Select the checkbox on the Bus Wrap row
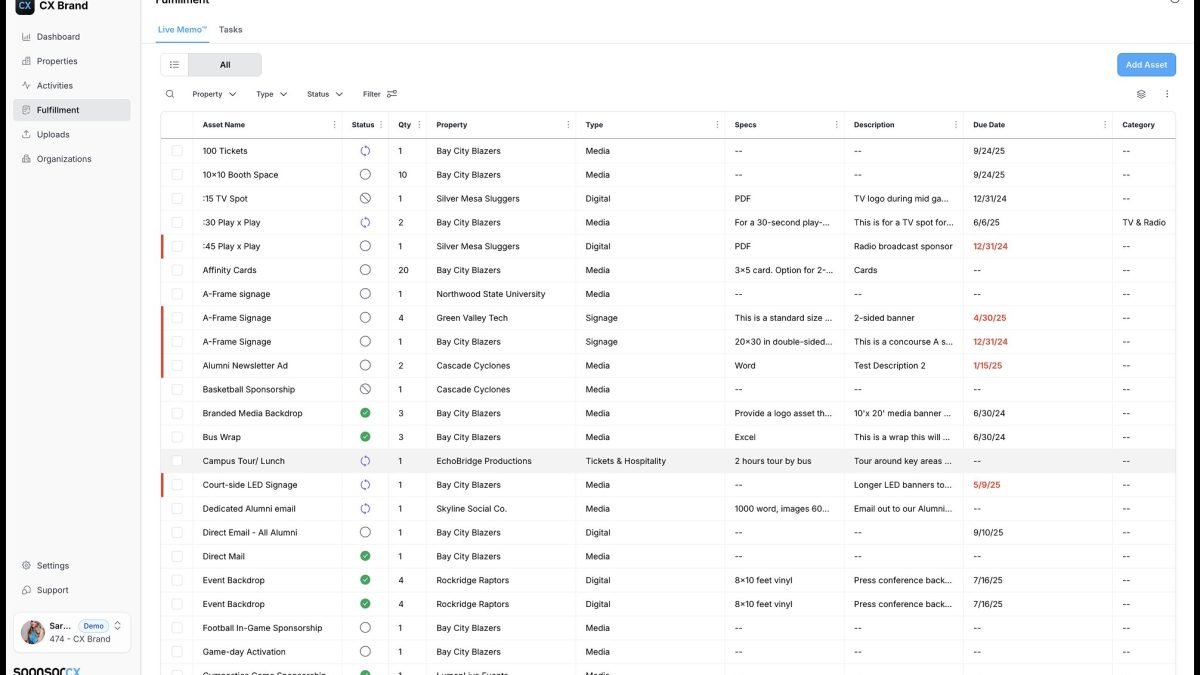The height and width of the screenshot is (675, 1200). (x=177, y=437)
